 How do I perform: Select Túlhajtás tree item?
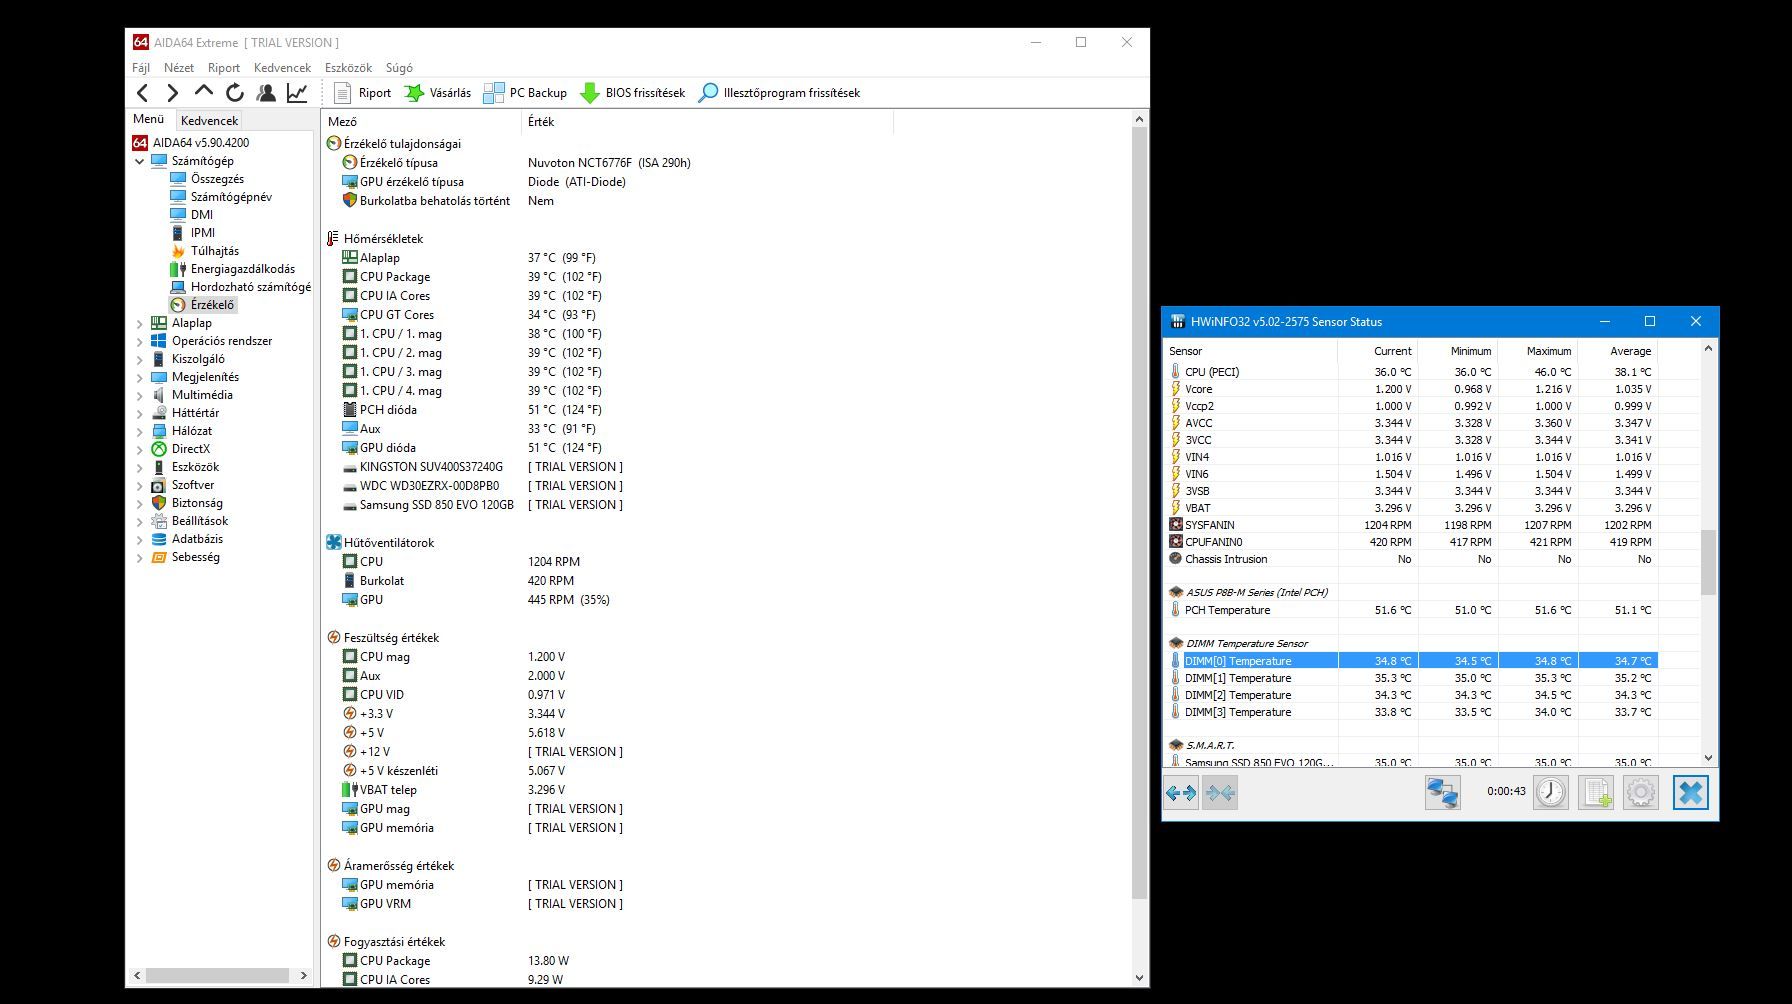[214, 251]
